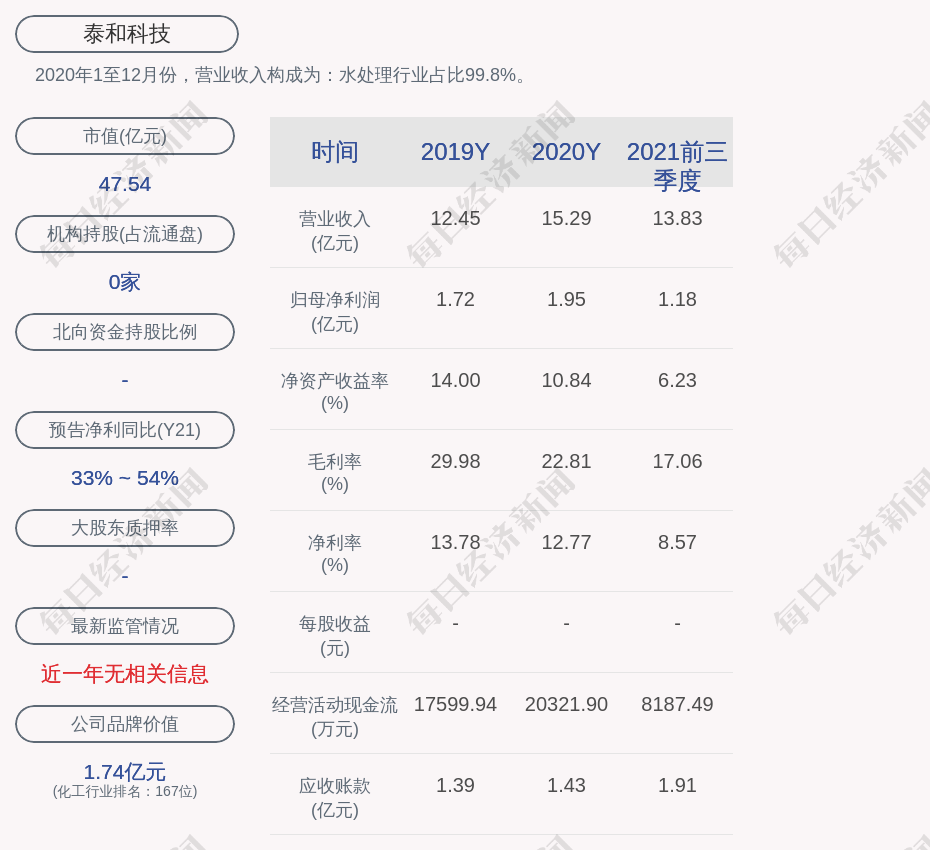Screen dimensions: 930x850
Task: Click the receivables value 1.91
Action: coord(677,785)
